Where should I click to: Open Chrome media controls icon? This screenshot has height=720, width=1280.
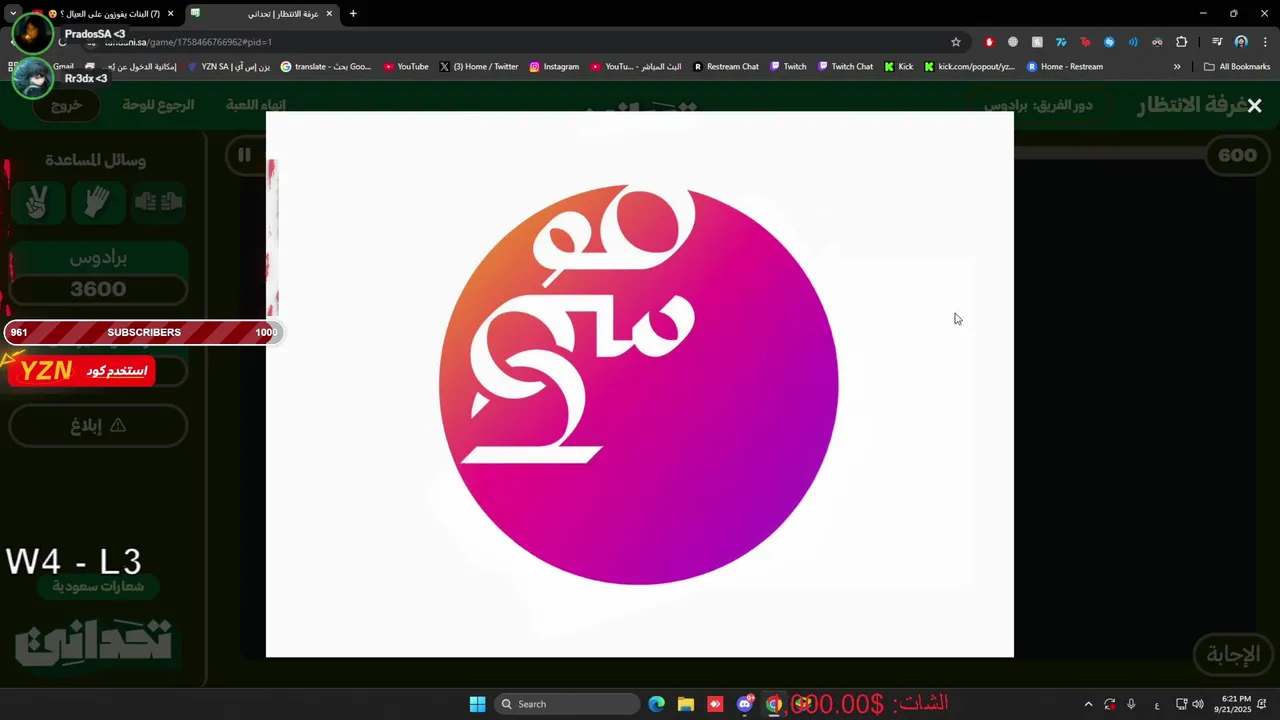[1217, 42]
